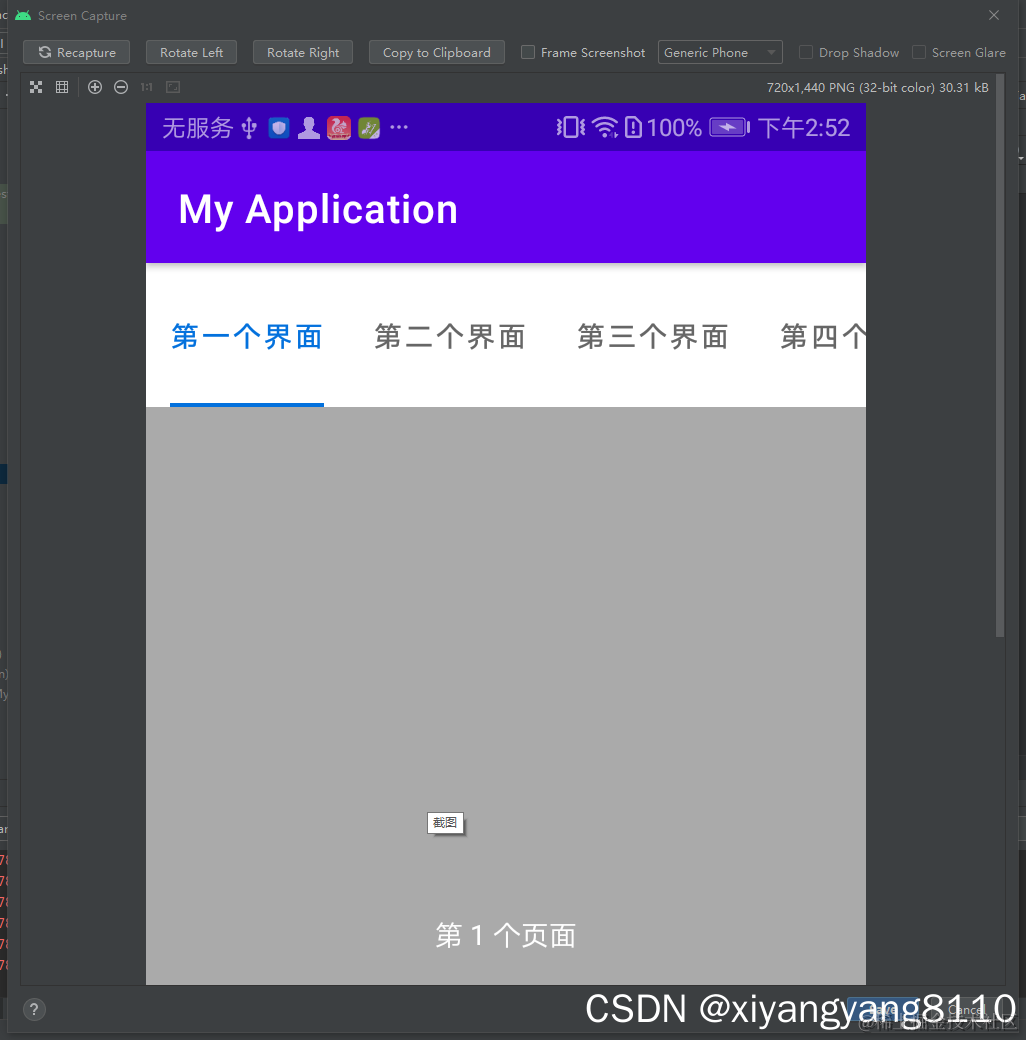The width and height of the screenshot is (1026, 1040).
Task: Switch to the 第二个界面 tab
Action: click(449, 337)
